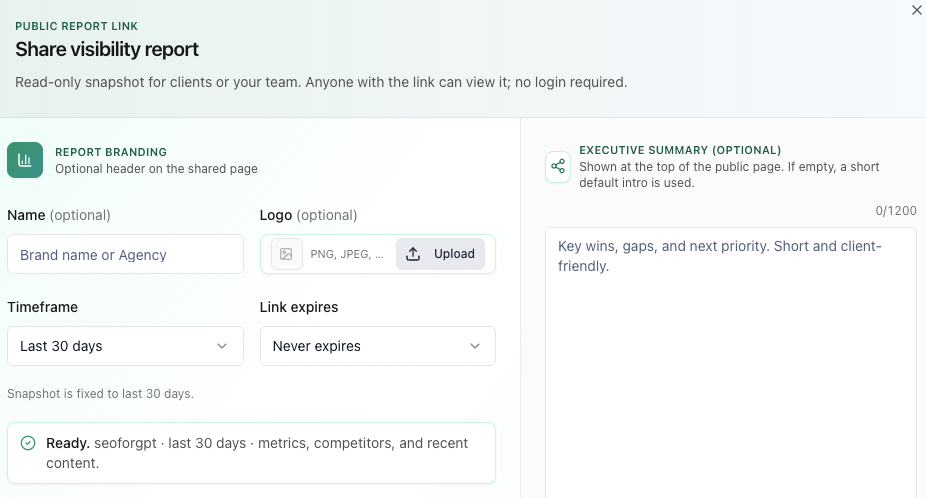This screenshot has width=926, height=498.
Task: Close the Share visibility report dialog
Action: pyautogui.click(x=916, y=10)
